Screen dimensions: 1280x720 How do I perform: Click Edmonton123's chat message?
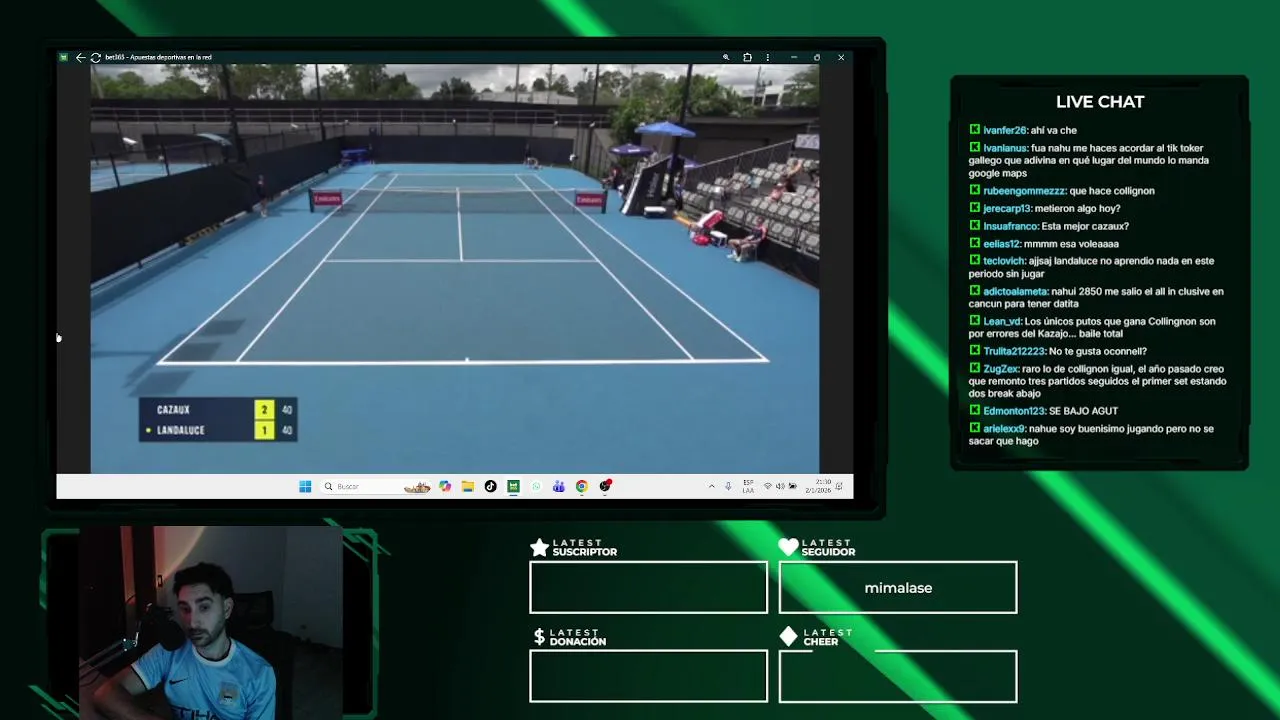coord(1044,410)
